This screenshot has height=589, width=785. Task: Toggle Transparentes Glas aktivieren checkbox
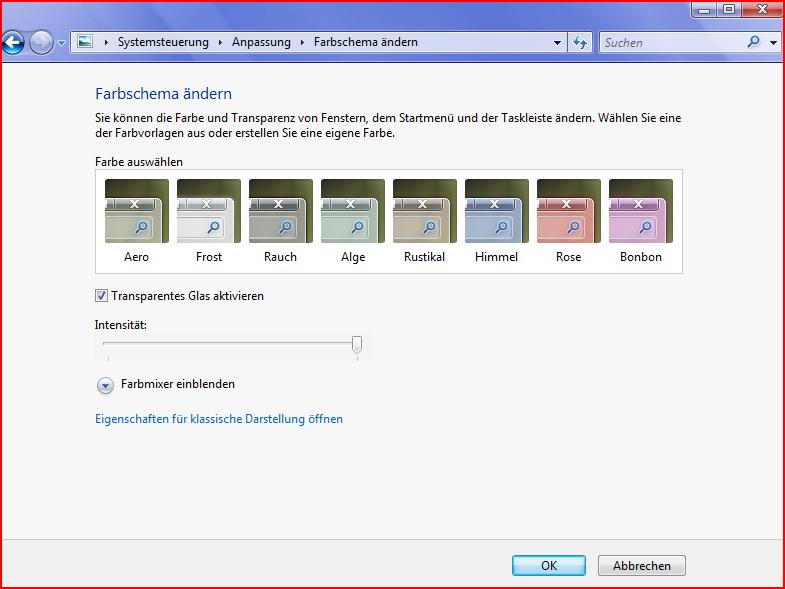(x=101, y=296)
